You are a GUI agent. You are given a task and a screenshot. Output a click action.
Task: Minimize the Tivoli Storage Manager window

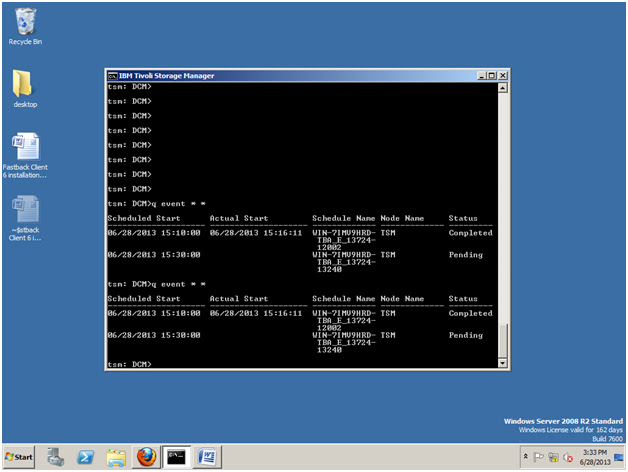click(482, 76)
